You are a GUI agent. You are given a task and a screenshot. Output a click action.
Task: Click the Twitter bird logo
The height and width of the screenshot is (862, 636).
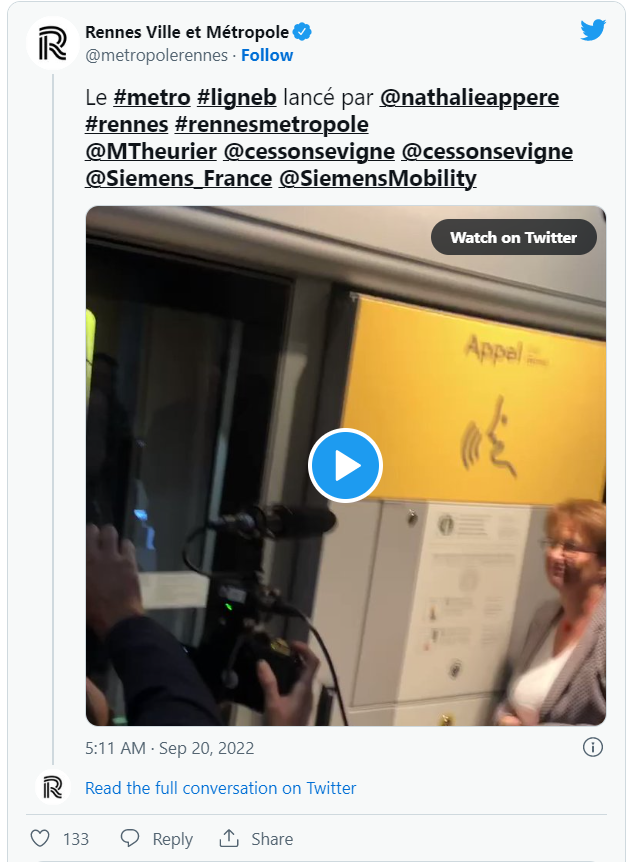coord(593,31)
